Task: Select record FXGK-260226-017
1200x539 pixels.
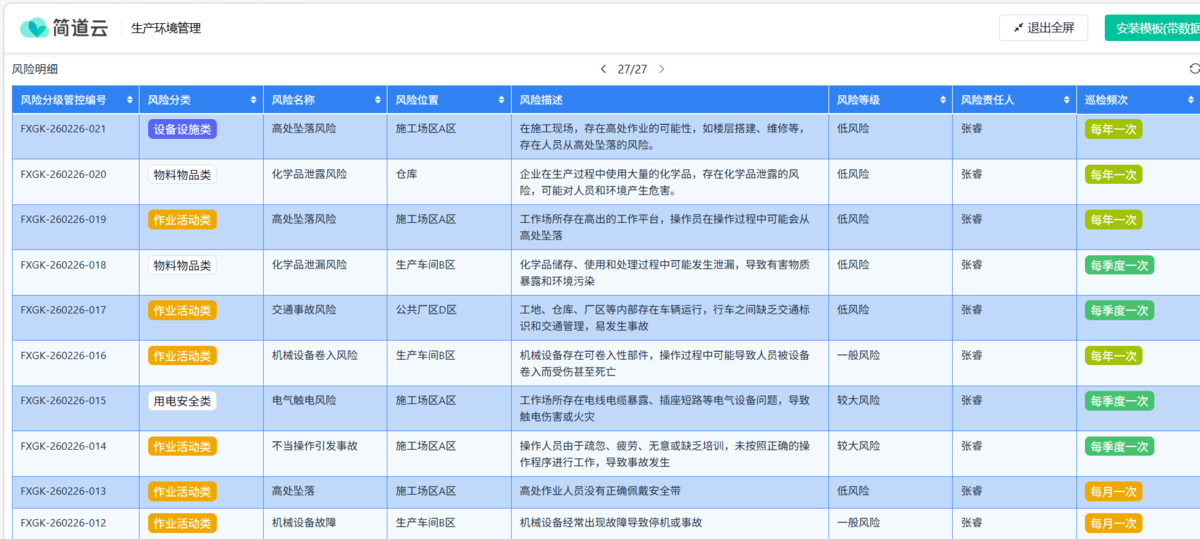Action: pyautogui.click(x=63, y=310)
